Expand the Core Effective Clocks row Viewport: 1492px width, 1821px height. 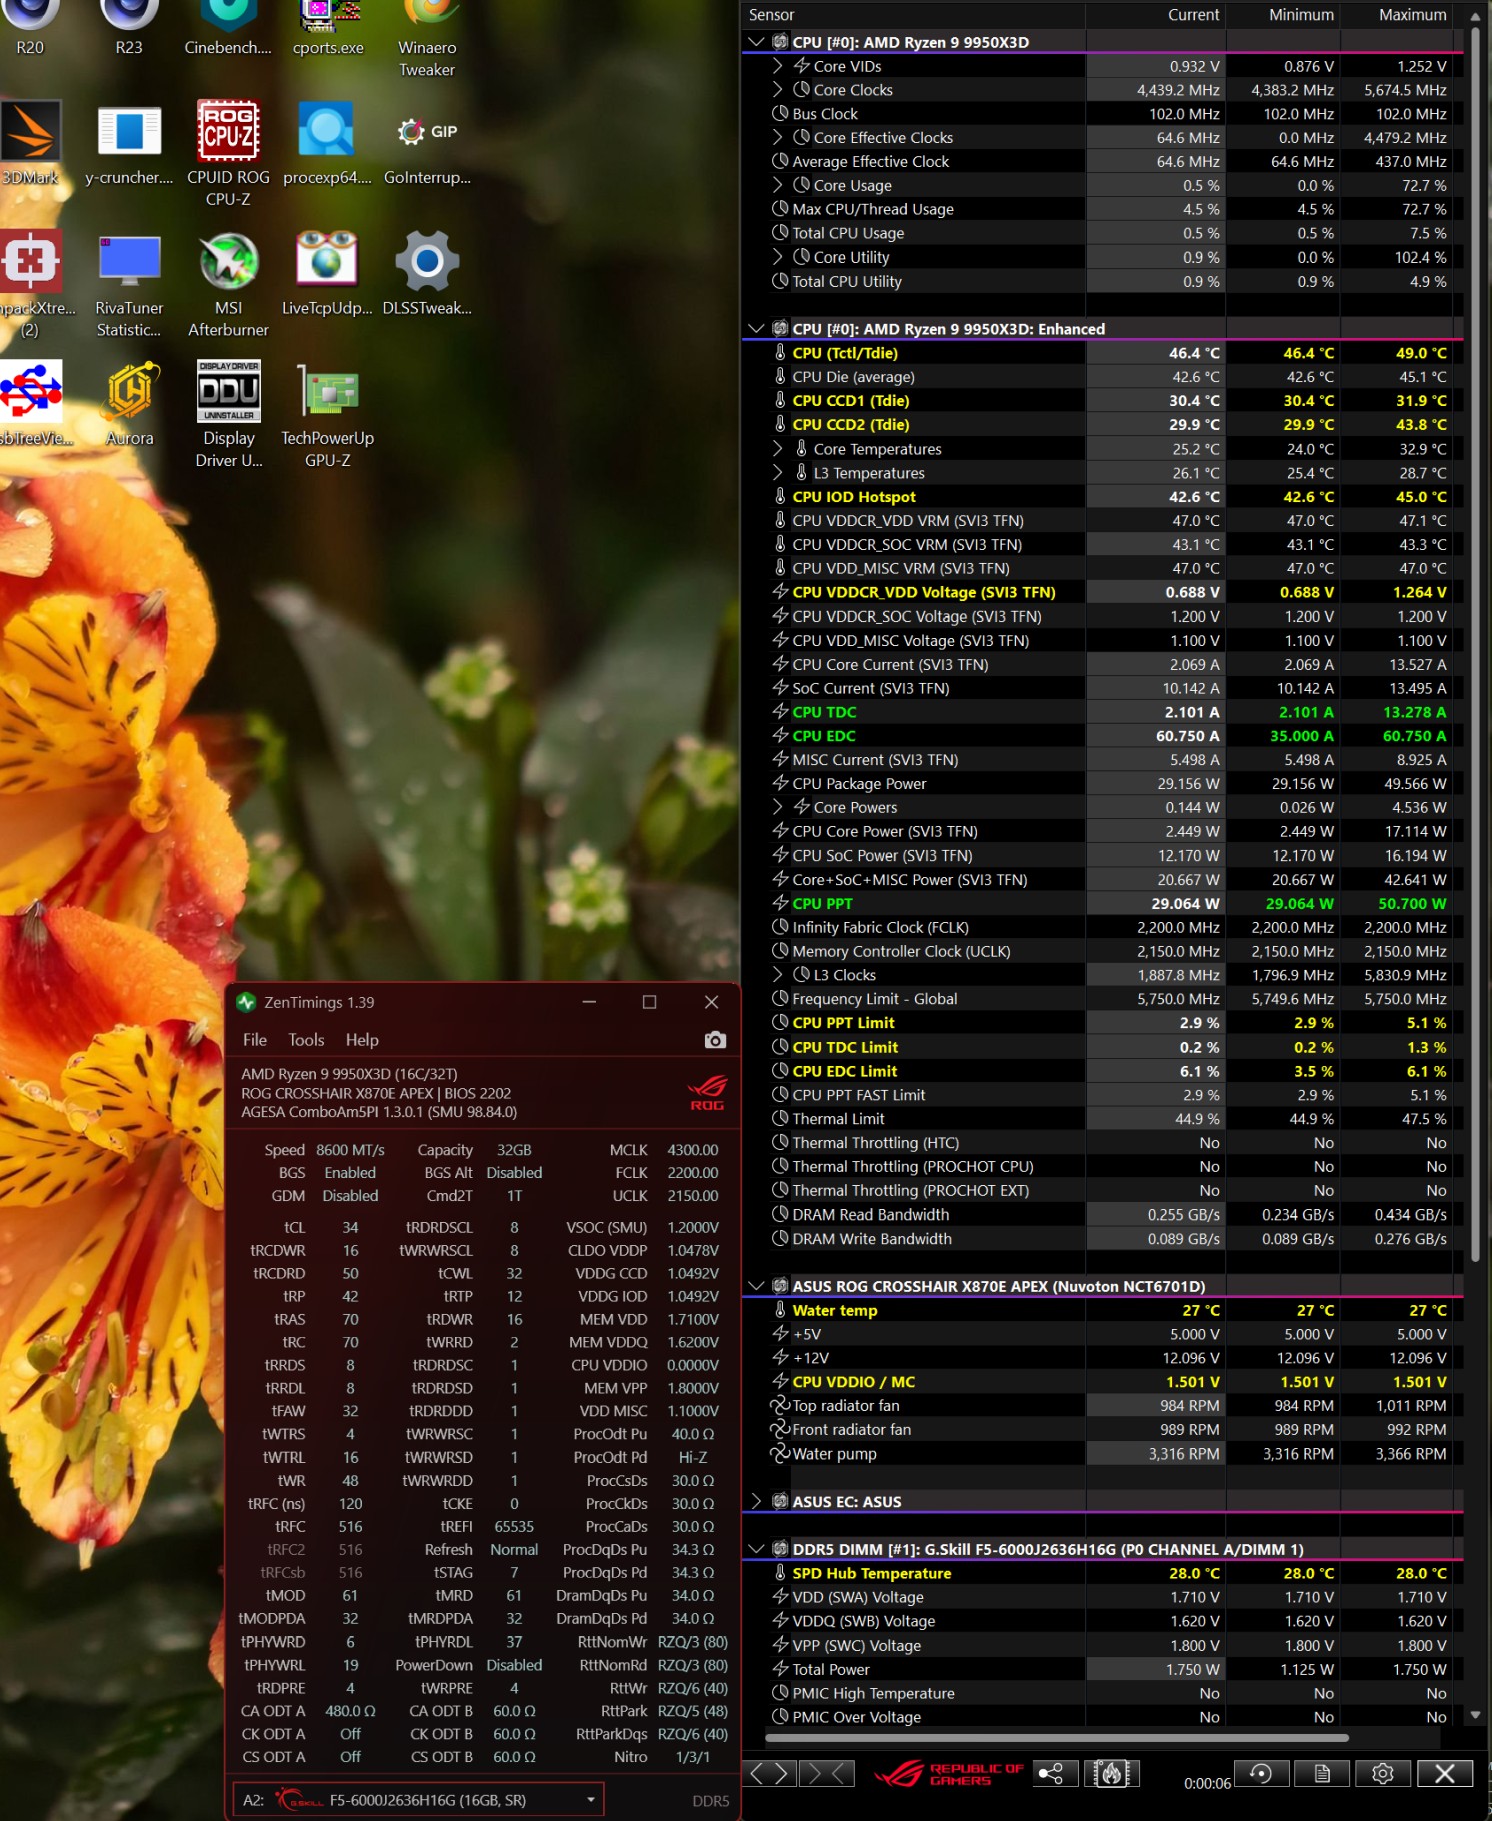coord(778,138)
